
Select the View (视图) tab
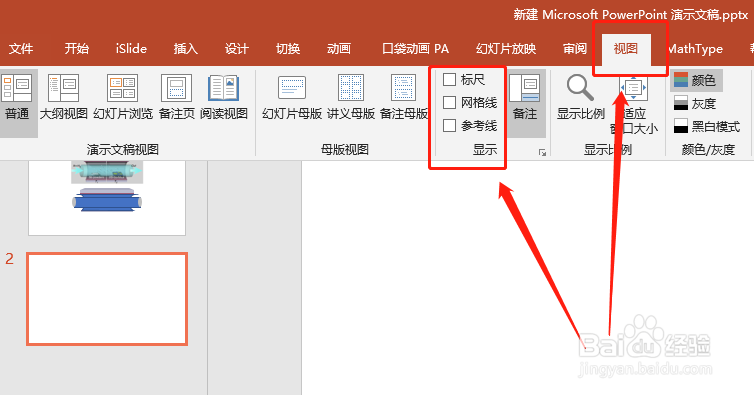tap(626, 49)
